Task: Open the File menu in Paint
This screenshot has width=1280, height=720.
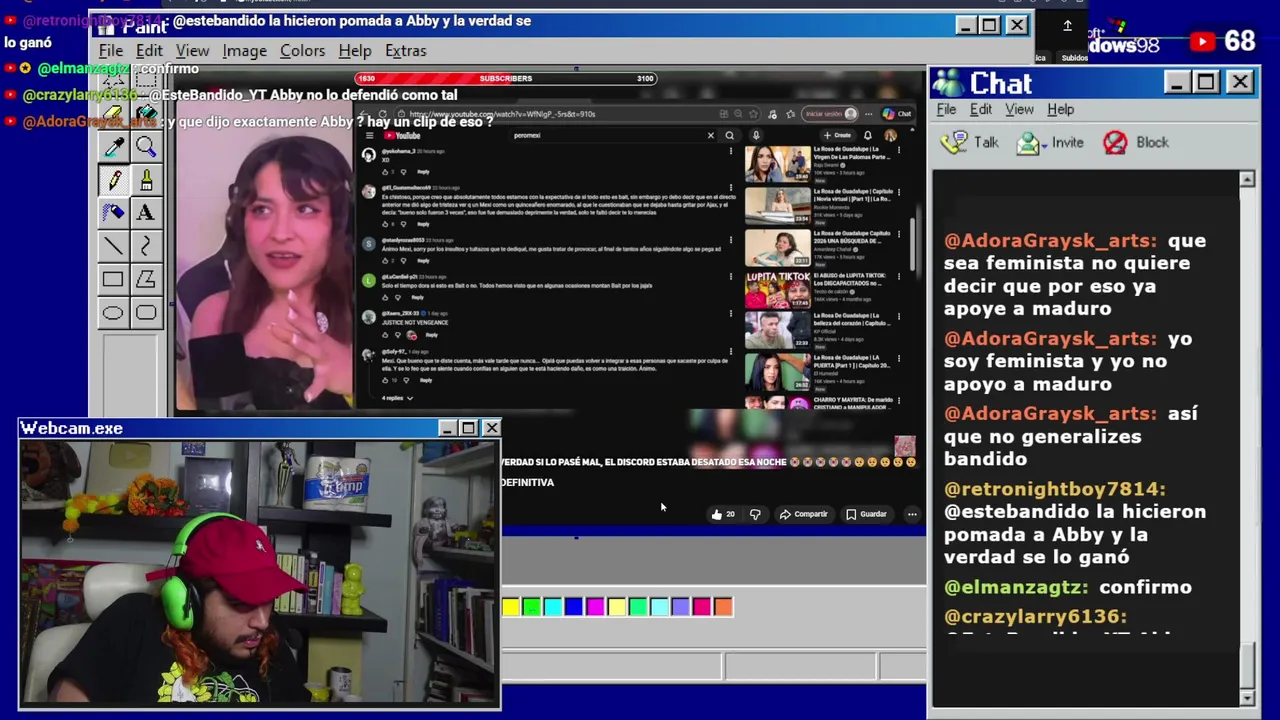Action: tap(111, 51)
